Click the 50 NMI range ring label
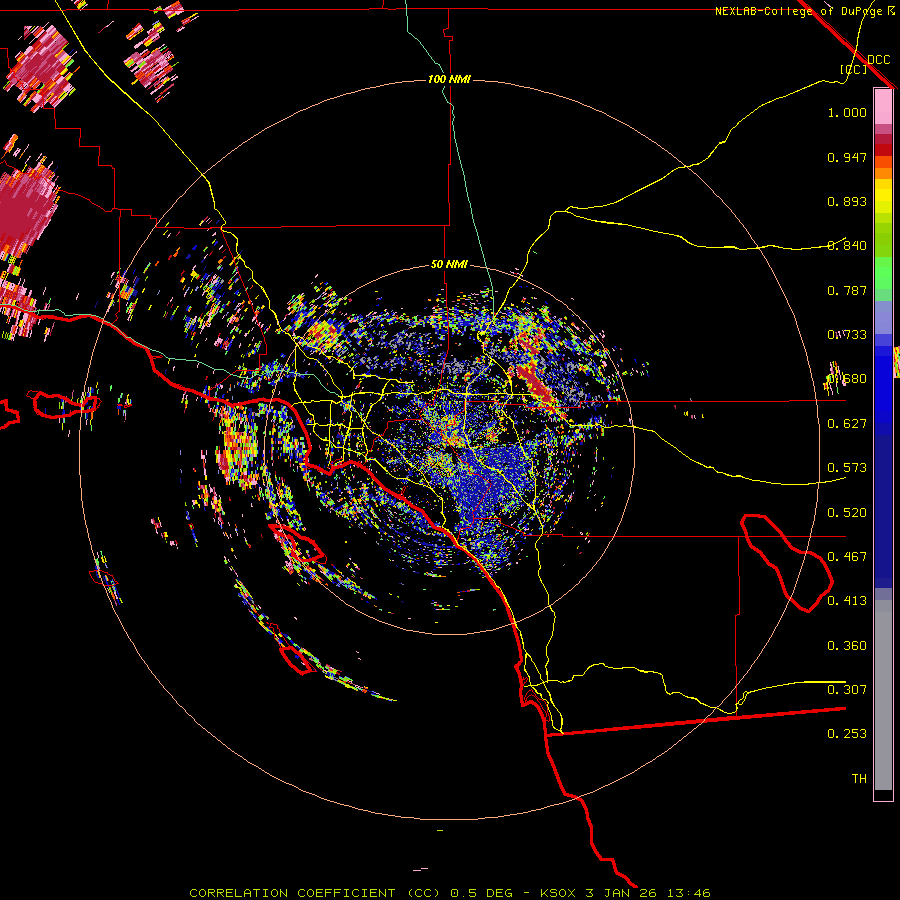The width and height of the screenshot is (900, 900). 449,264
